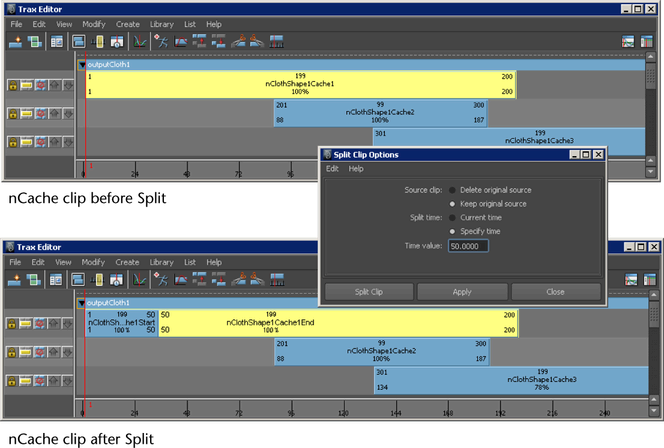Click the lock icon of nClothShape1Cache1 track

13,85
